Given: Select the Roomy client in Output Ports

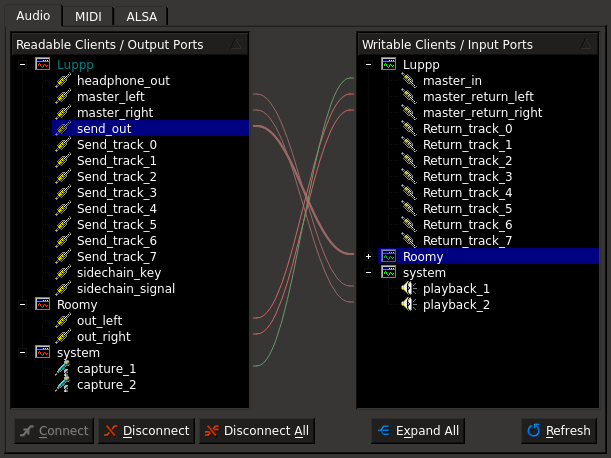Looking at the screenshot, I should (x=77, y=305).
